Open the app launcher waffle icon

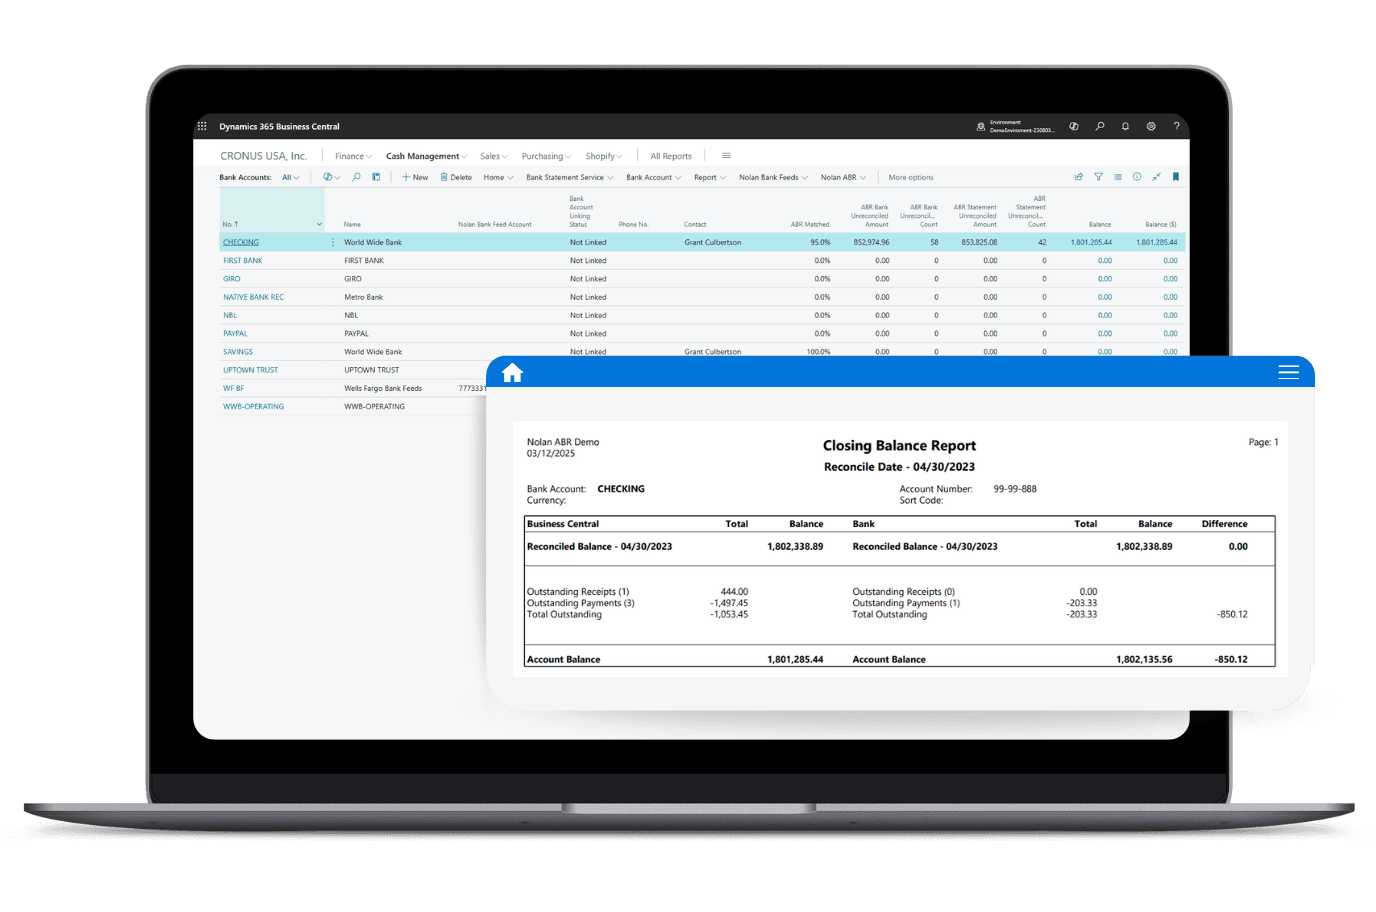tap(202, 126)
